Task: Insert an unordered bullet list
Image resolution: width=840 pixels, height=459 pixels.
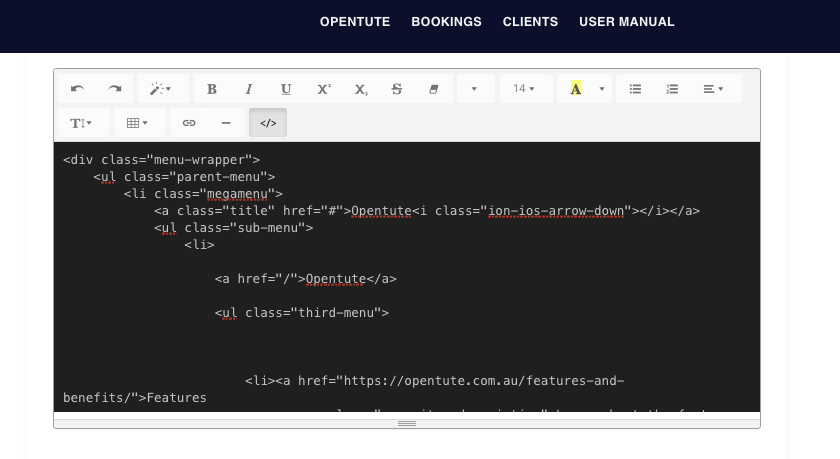Action: 635,89
